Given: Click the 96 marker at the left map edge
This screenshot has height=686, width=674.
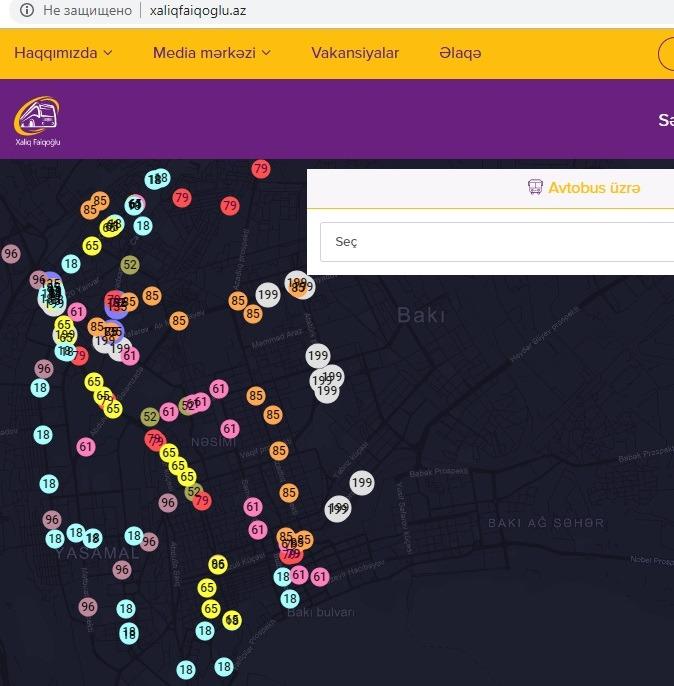Looking at the screenshot, I should coord(11,254).
